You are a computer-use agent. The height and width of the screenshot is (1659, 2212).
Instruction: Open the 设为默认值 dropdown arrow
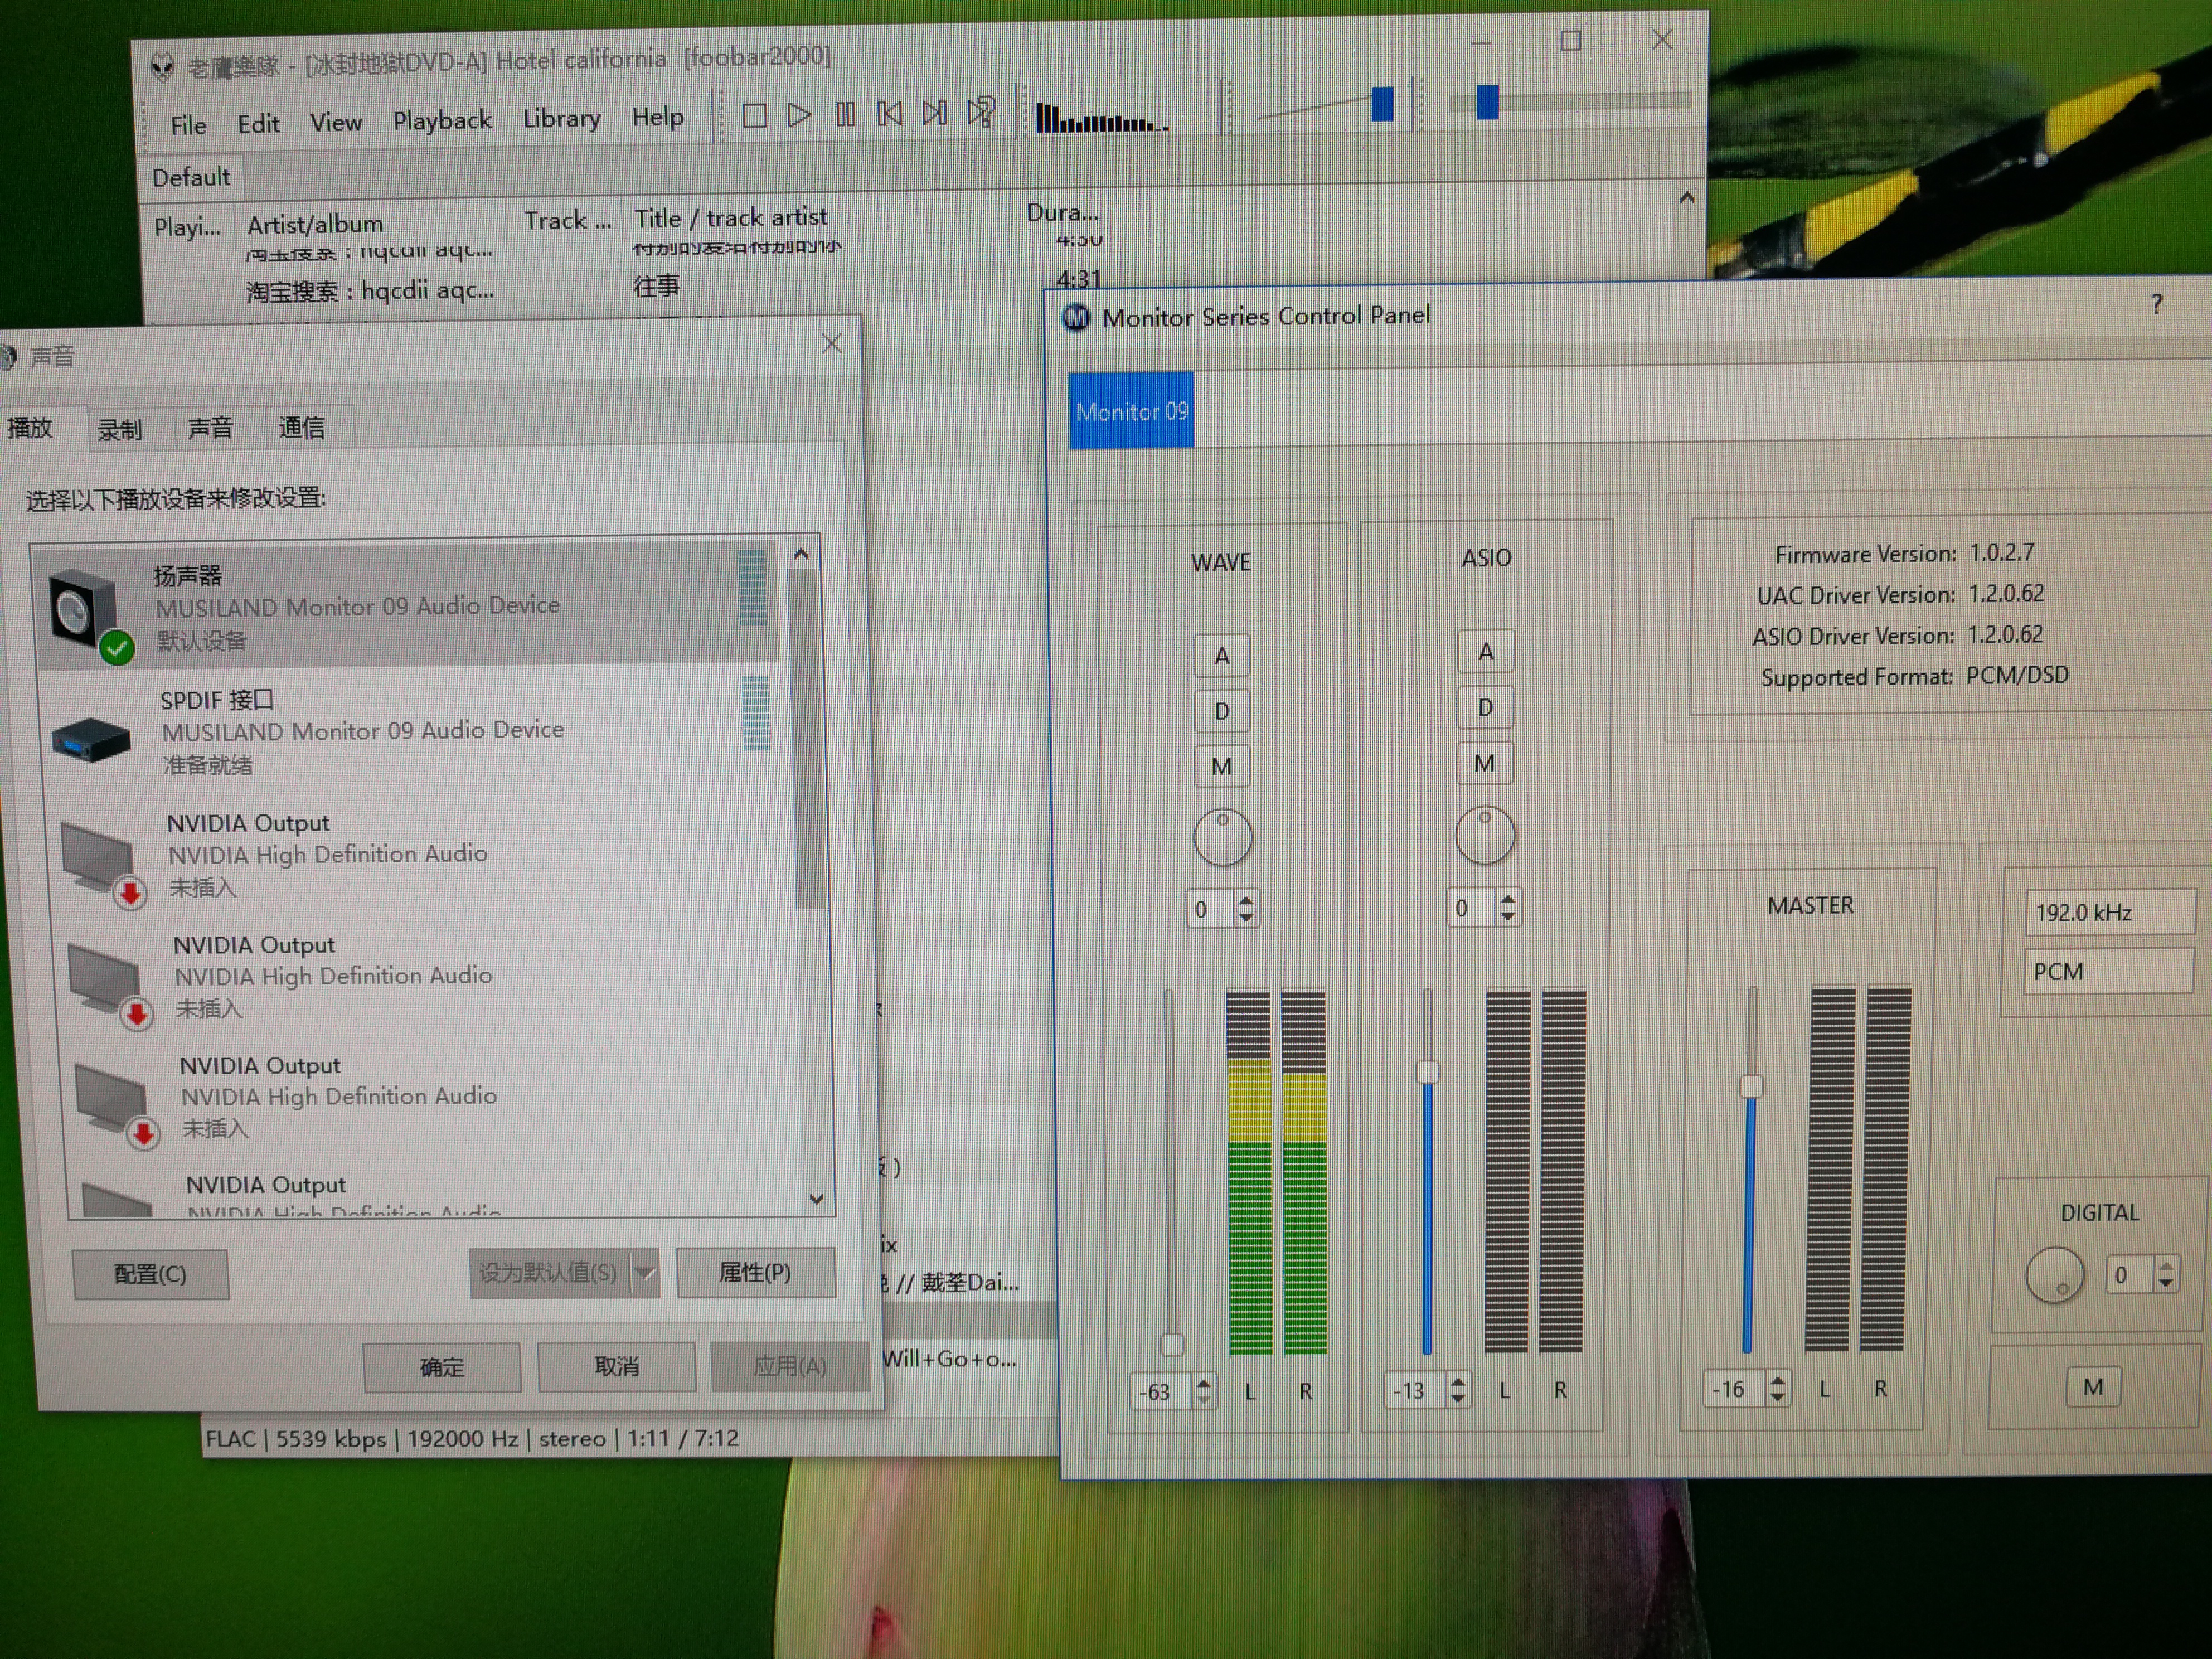coord(645,1273)
